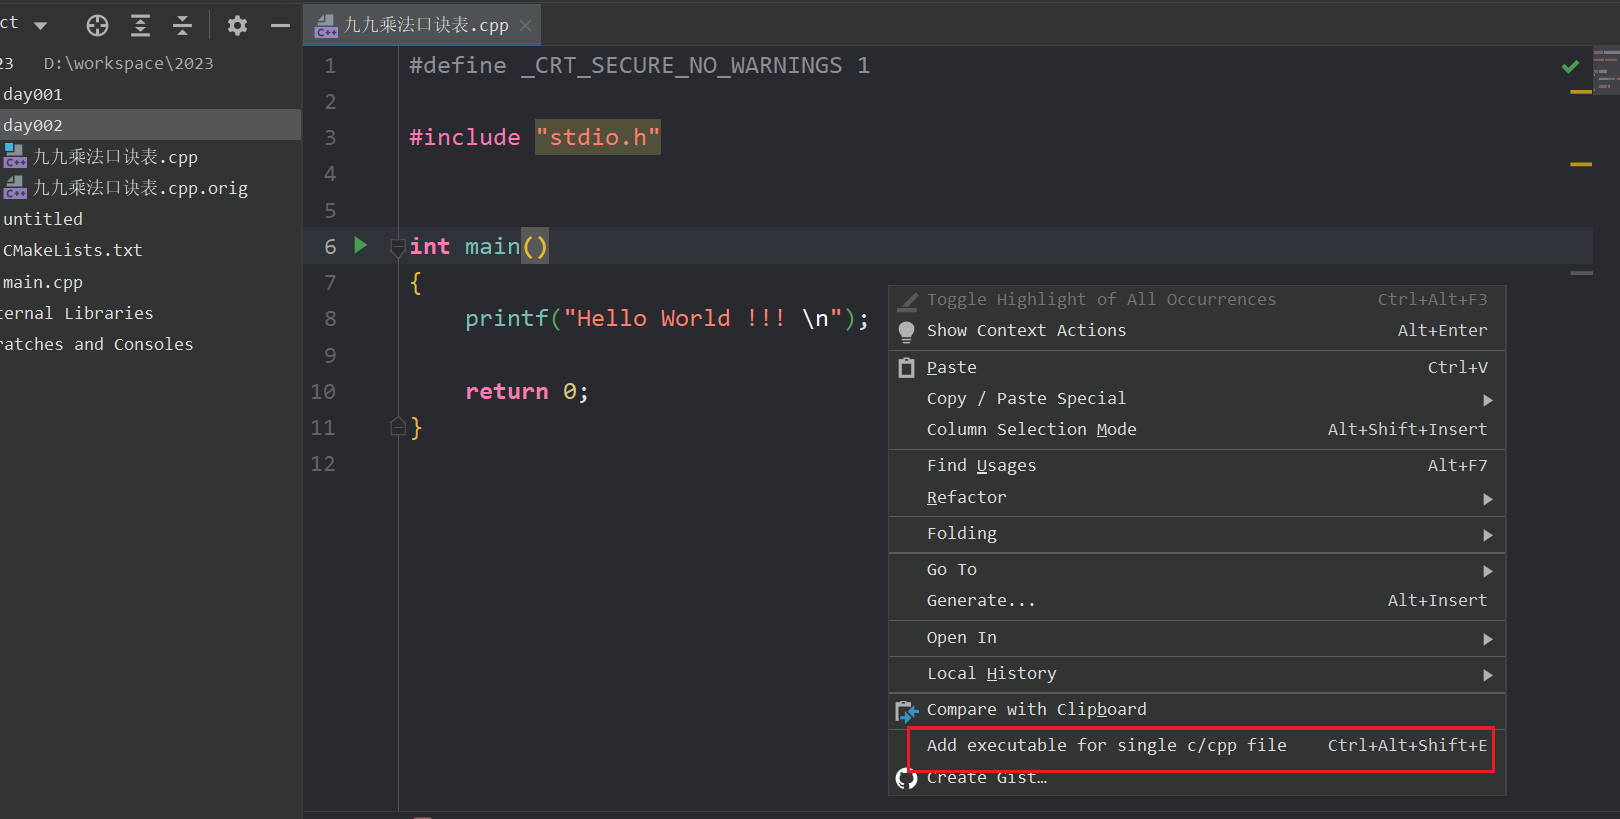Switch to the 九九乘法口诀表.cpp tab
Viewport: 1620px width, 819px height.
coord(422,25)
